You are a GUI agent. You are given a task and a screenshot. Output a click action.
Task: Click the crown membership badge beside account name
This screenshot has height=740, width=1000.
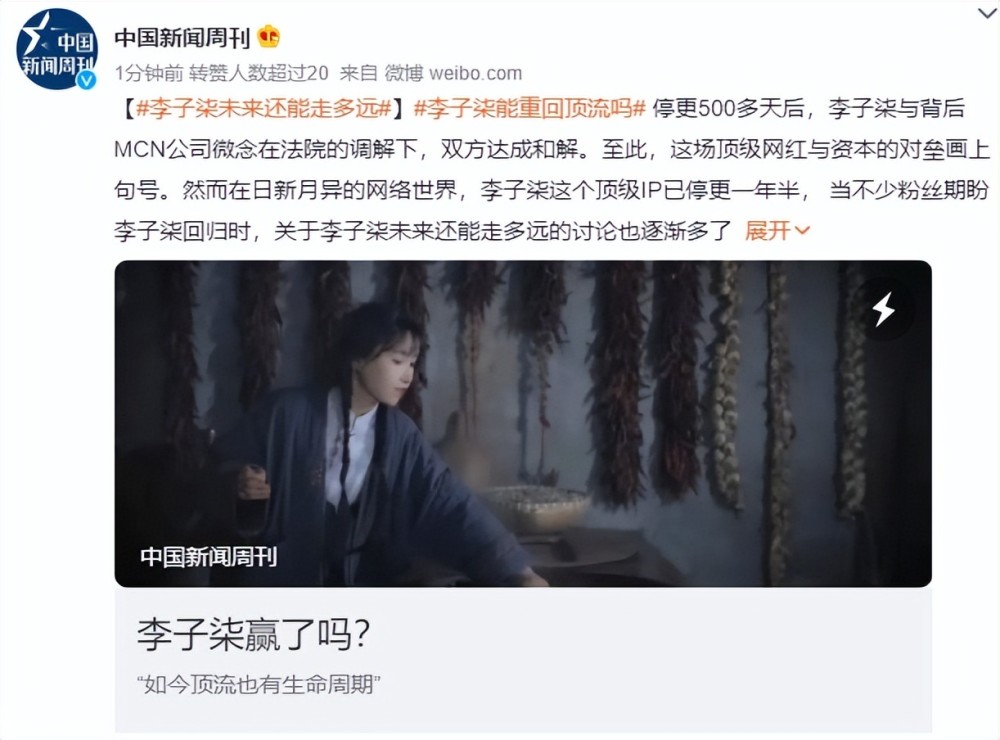[268, 38]
